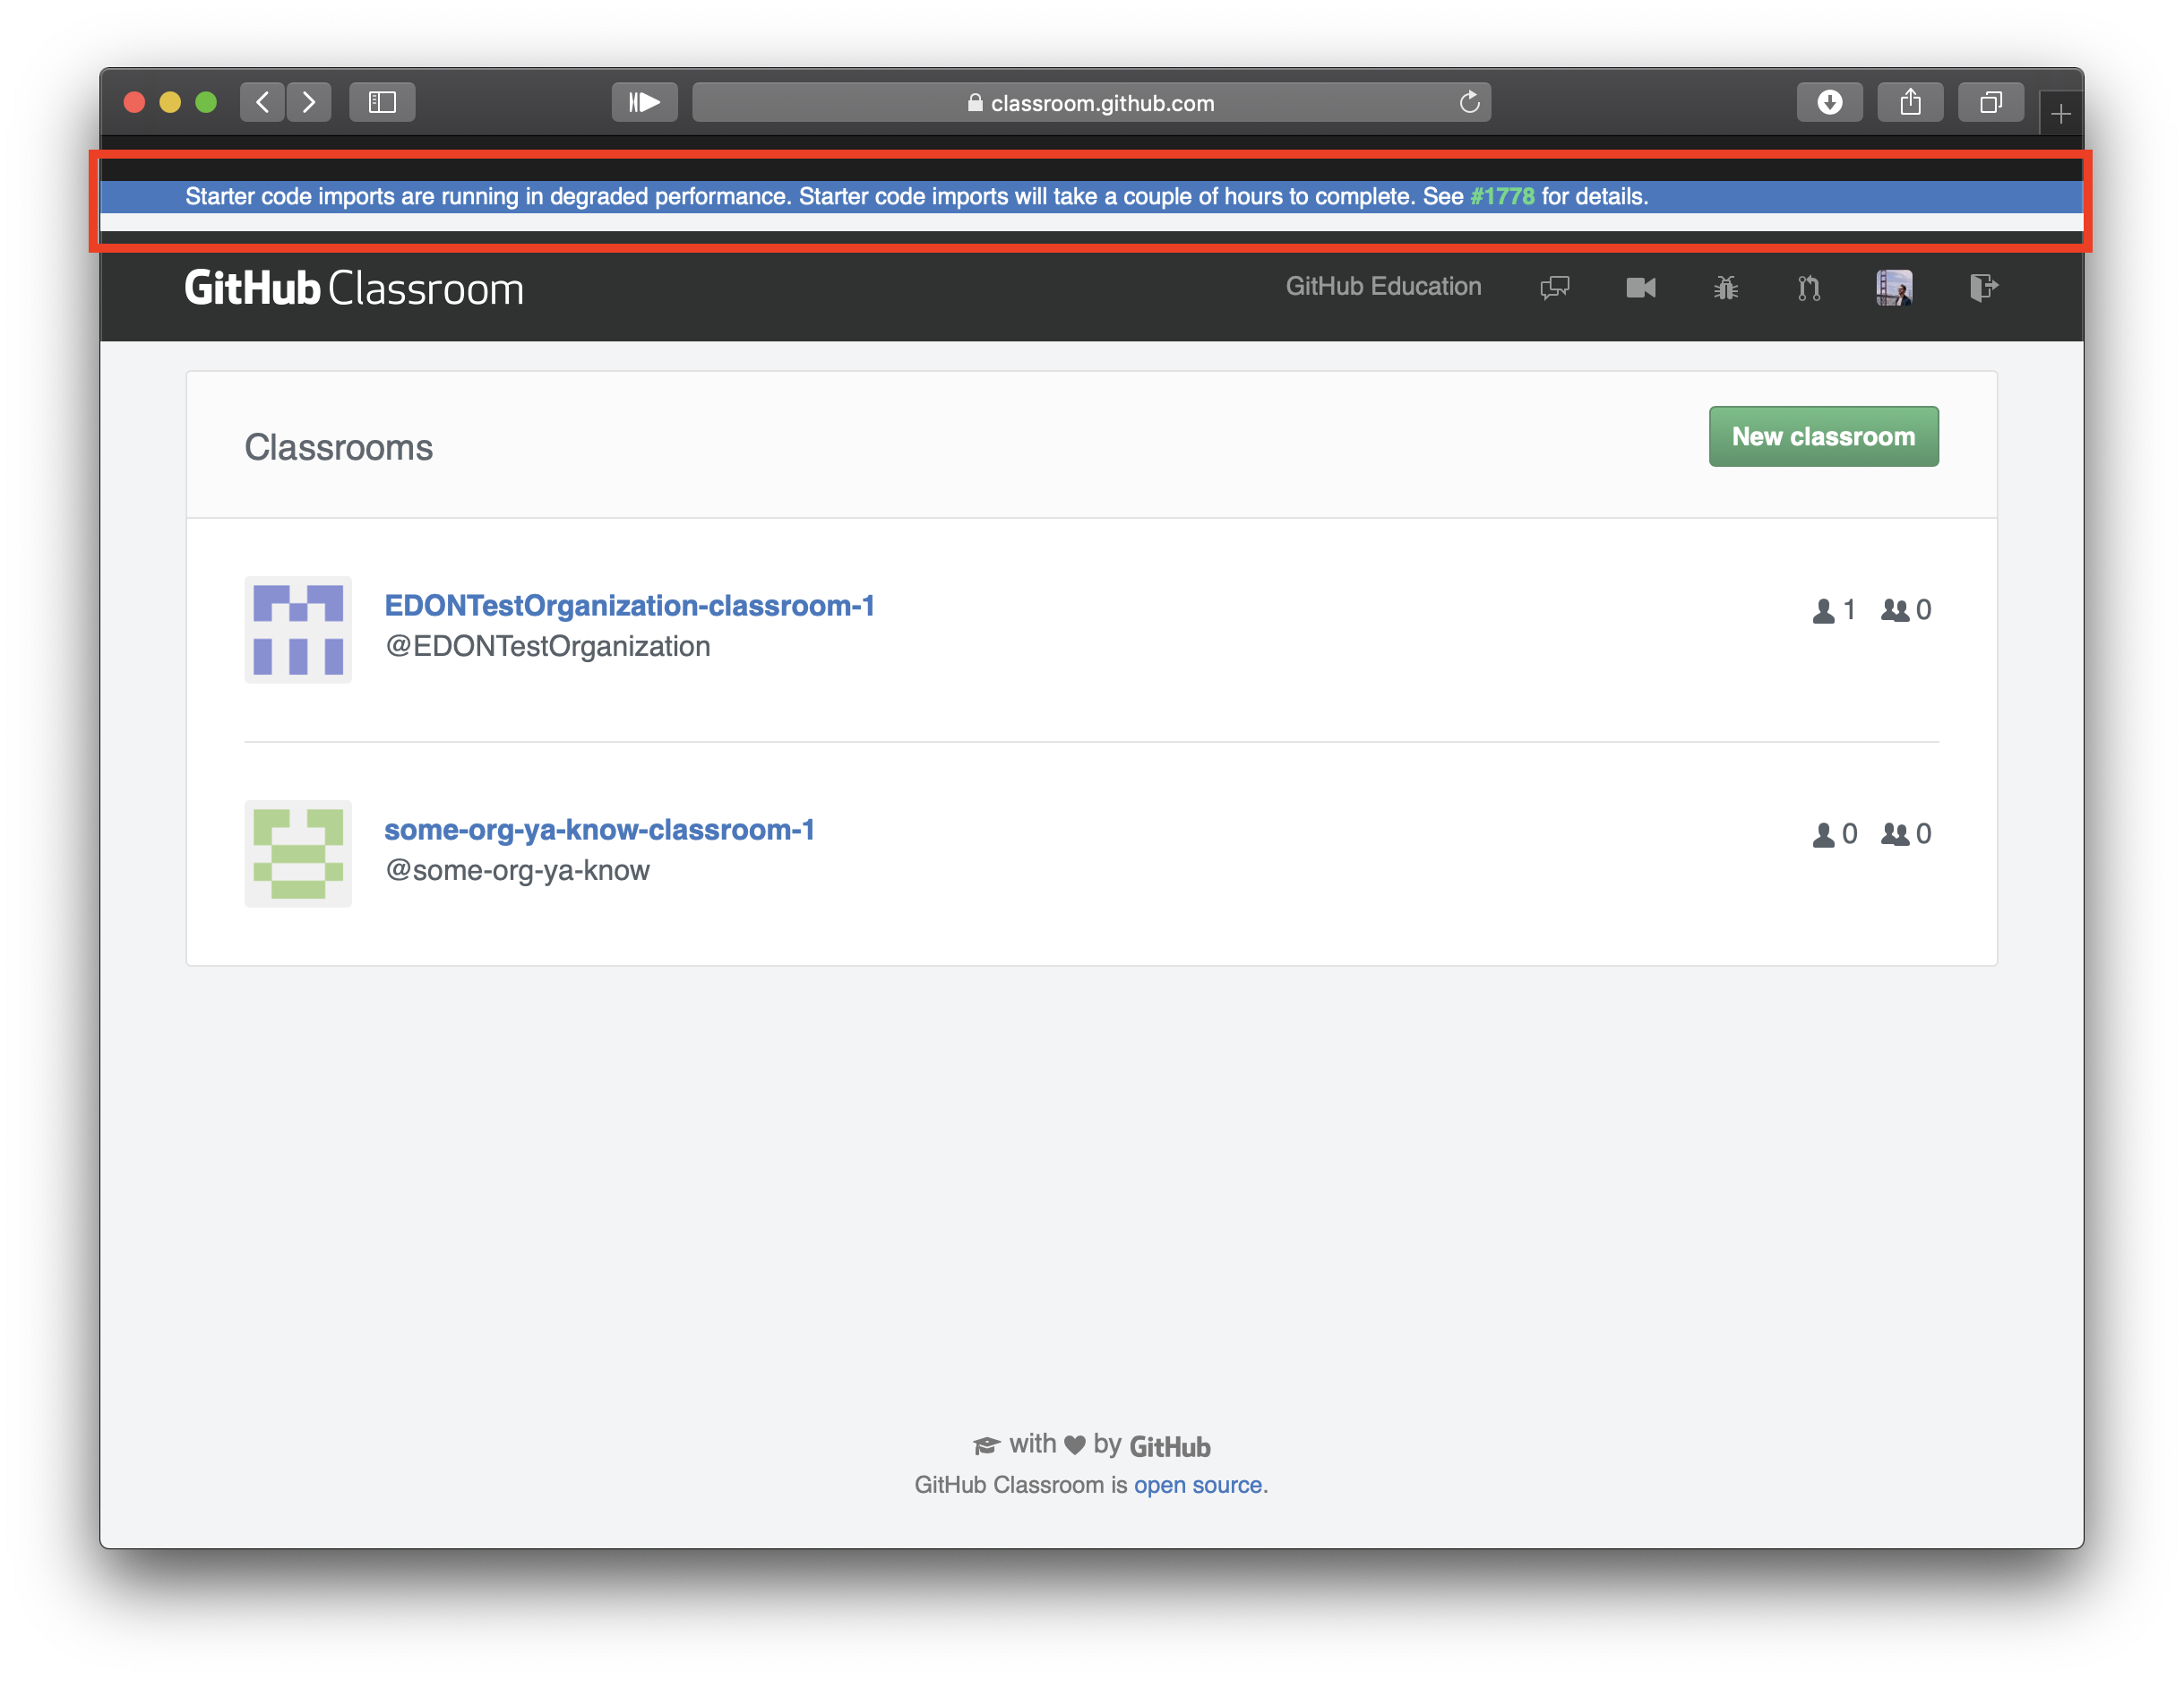Click the Safari share icon
The image size is (2184, 1681).
(x=1910, y=102)
